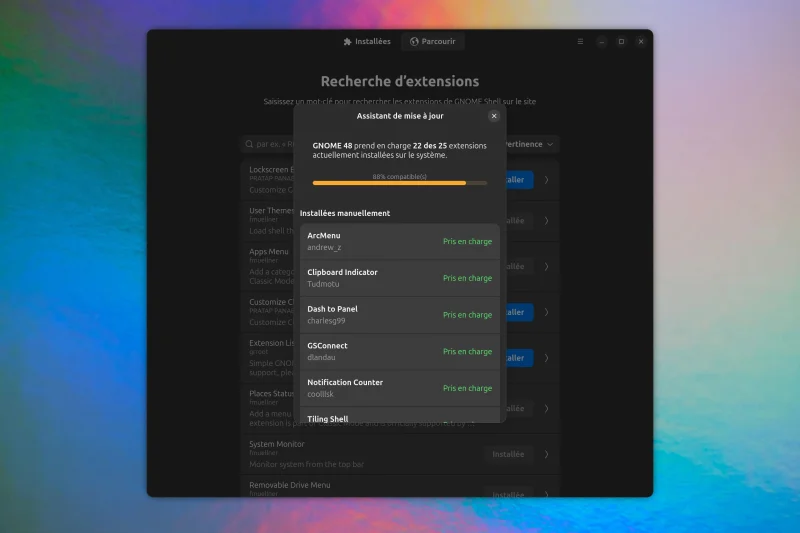Open the System Monitor extension entry

[401, 454]
